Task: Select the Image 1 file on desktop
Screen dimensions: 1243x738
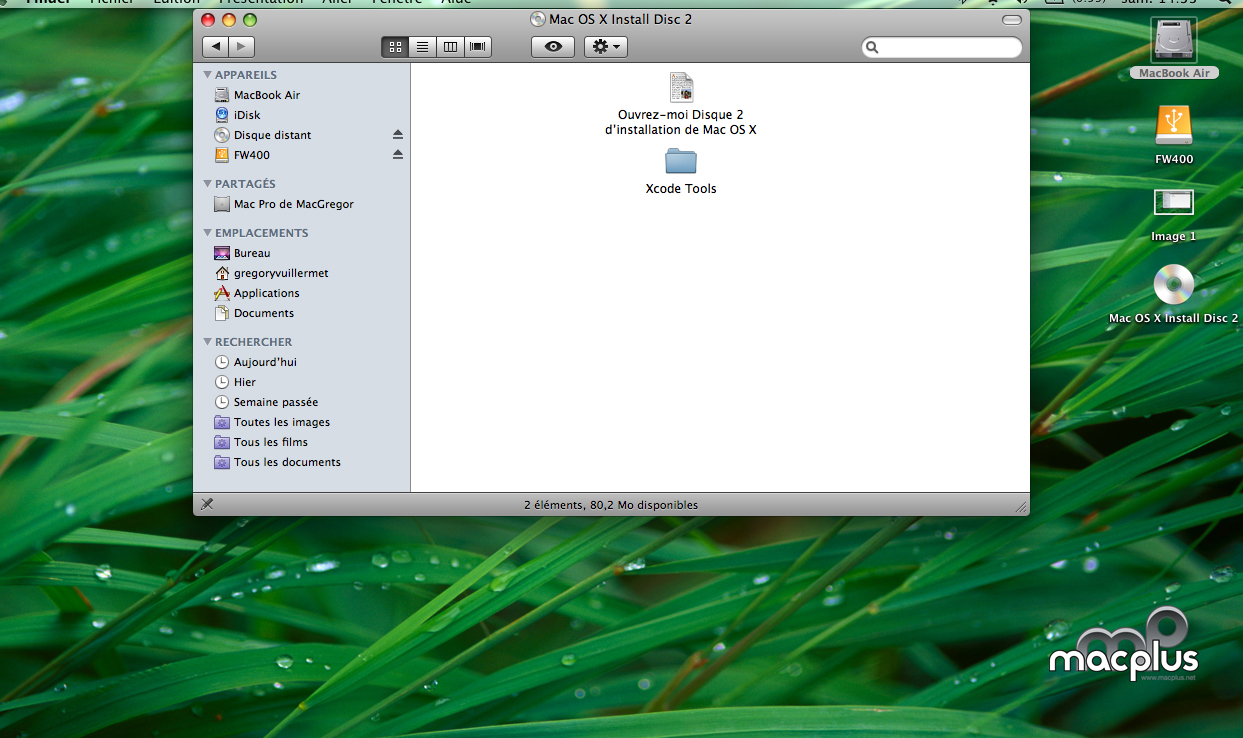Action: pyautogui.click(x=1174, y=203)
